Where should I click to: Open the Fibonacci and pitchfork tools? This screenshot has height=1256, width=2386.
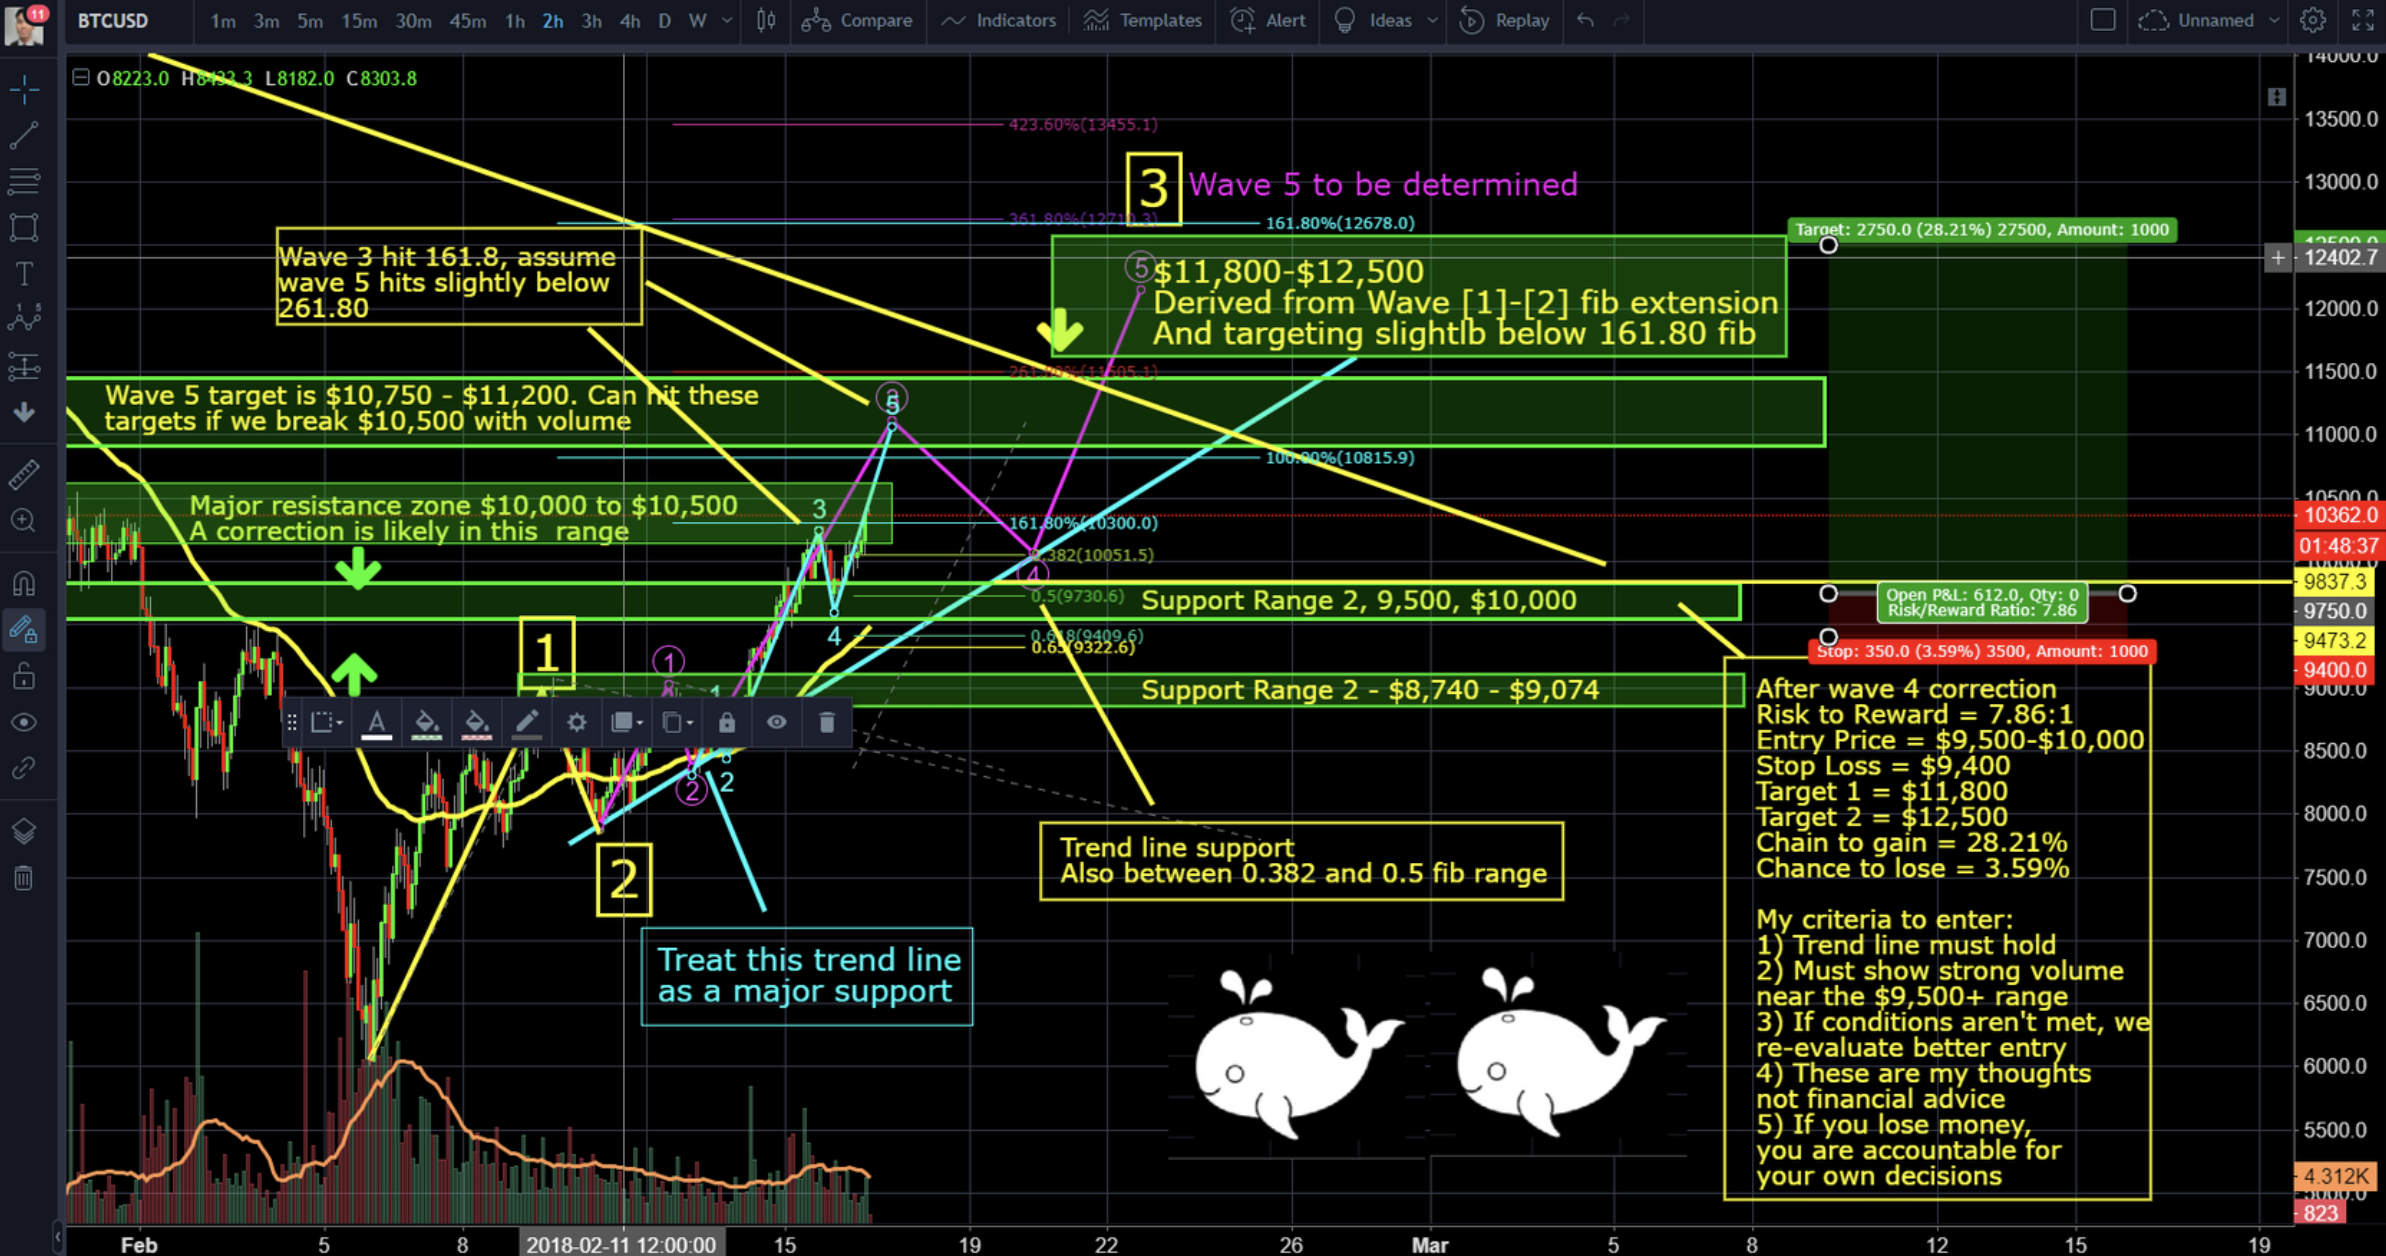[x=24, y=181]
